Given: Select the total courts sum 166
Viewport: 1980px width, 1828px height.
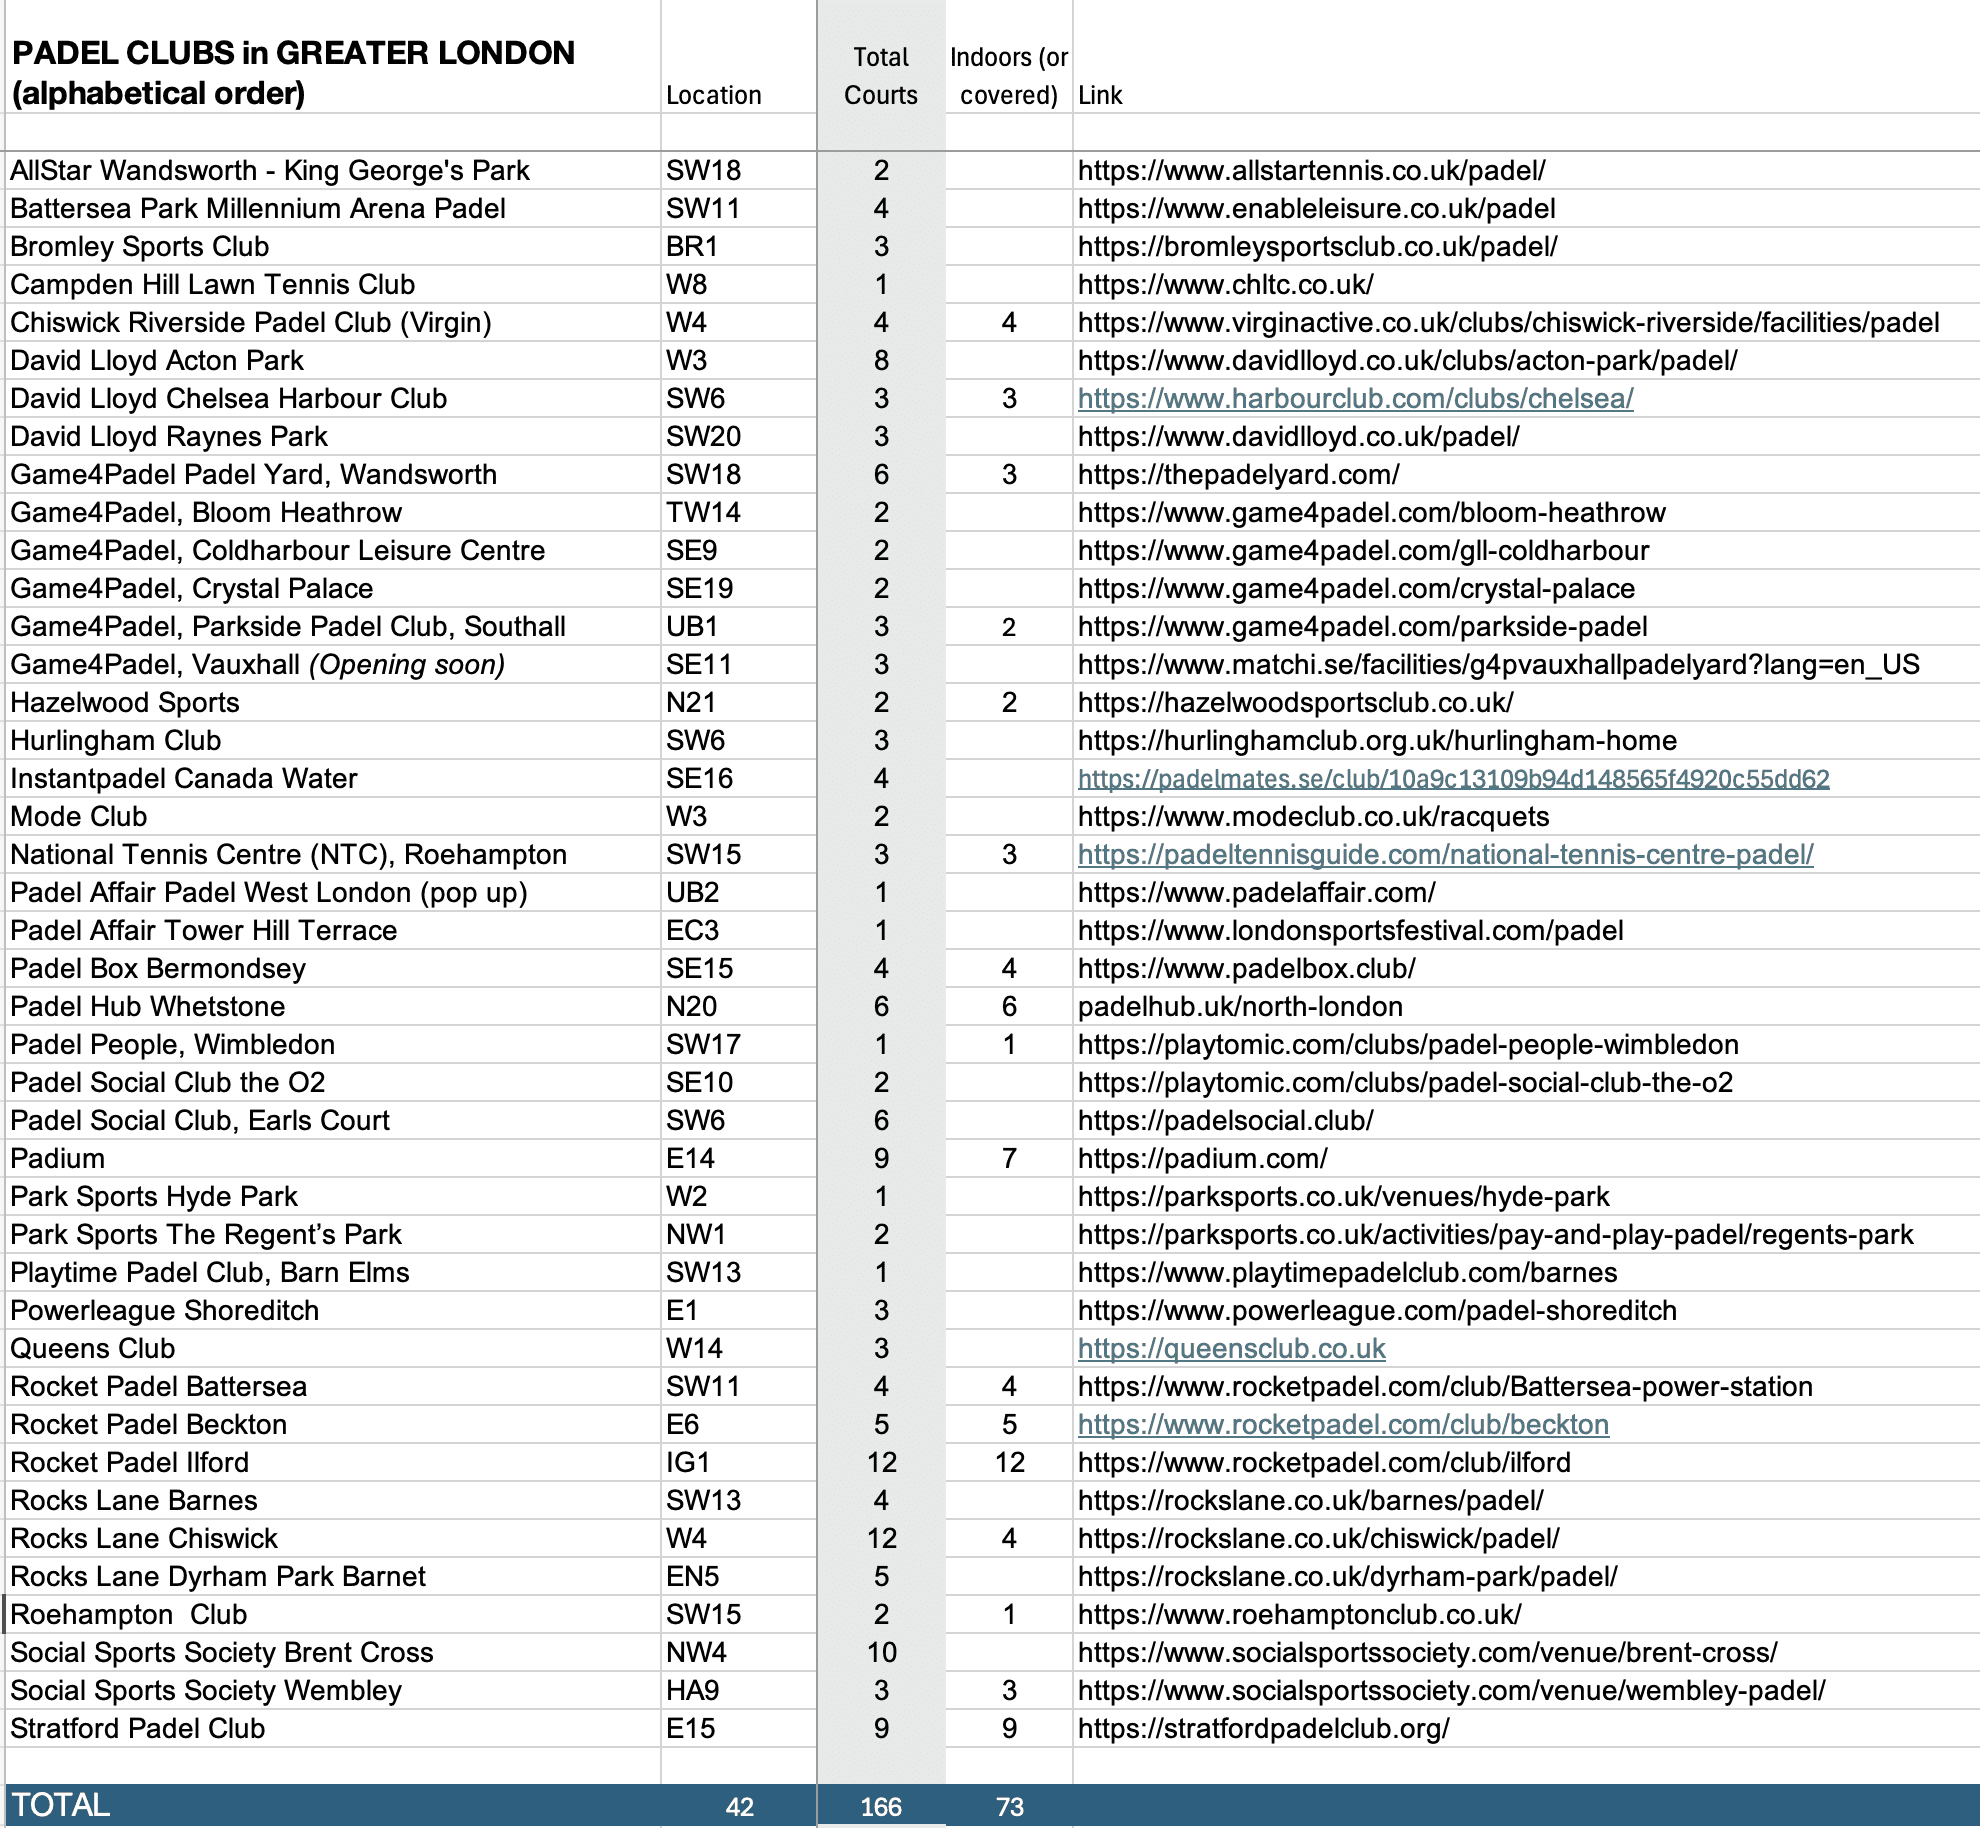Looking at the screenshot, I should [880, 1807].
